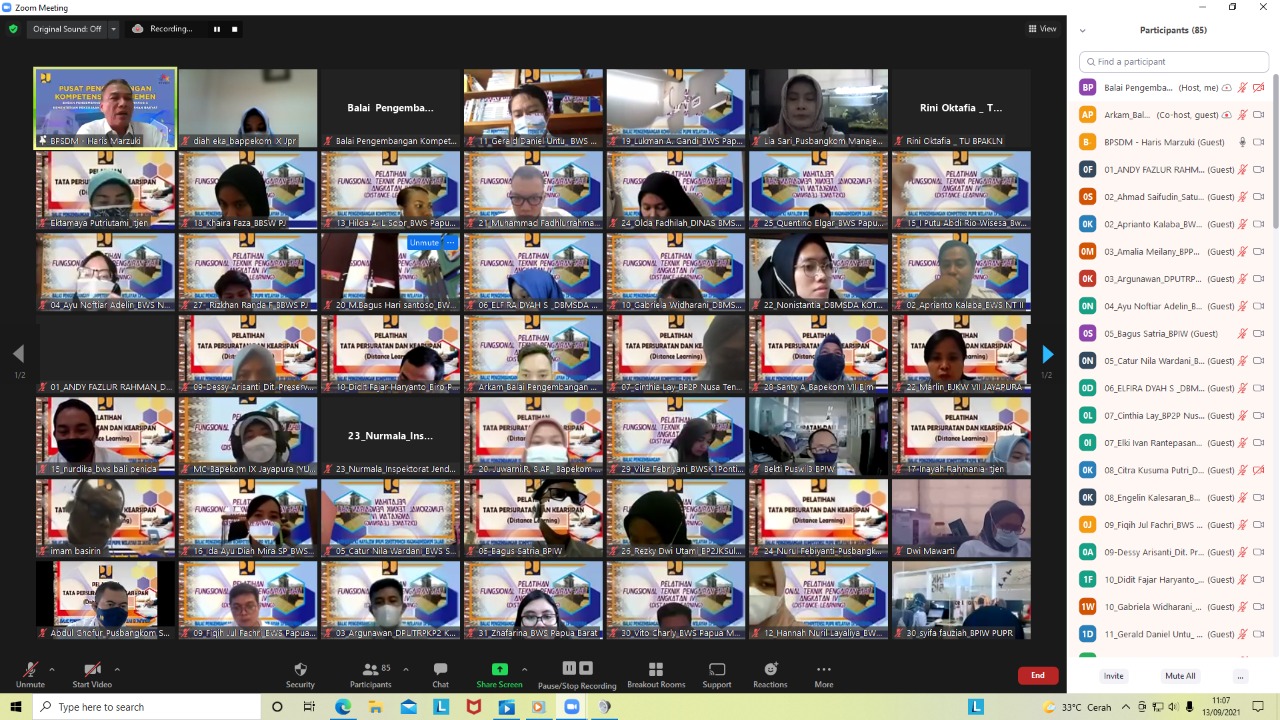Select Zoom icon in the taskbar

pos(572,707)
